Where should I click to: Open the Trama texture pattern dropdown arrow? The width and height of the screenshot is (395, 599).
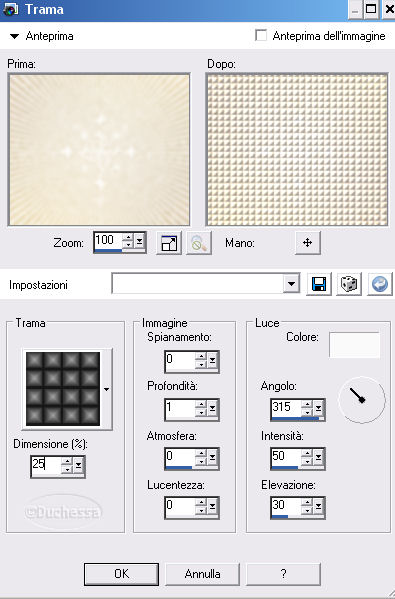pos(106,389)
